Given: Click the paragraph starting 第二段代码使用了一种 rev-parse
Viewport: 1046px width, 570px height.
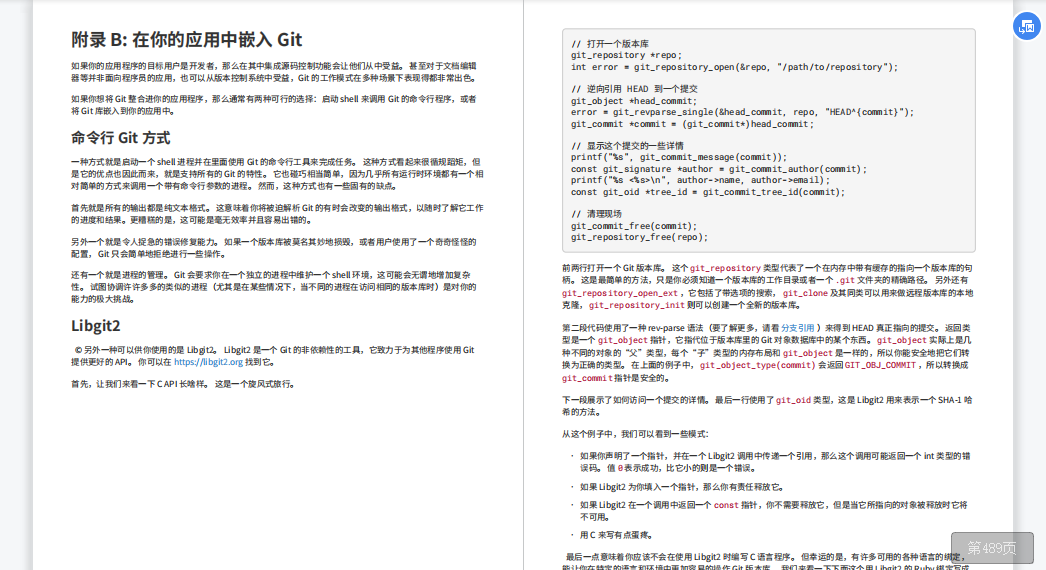Looking at the screenshot, I should click(766, 353).
